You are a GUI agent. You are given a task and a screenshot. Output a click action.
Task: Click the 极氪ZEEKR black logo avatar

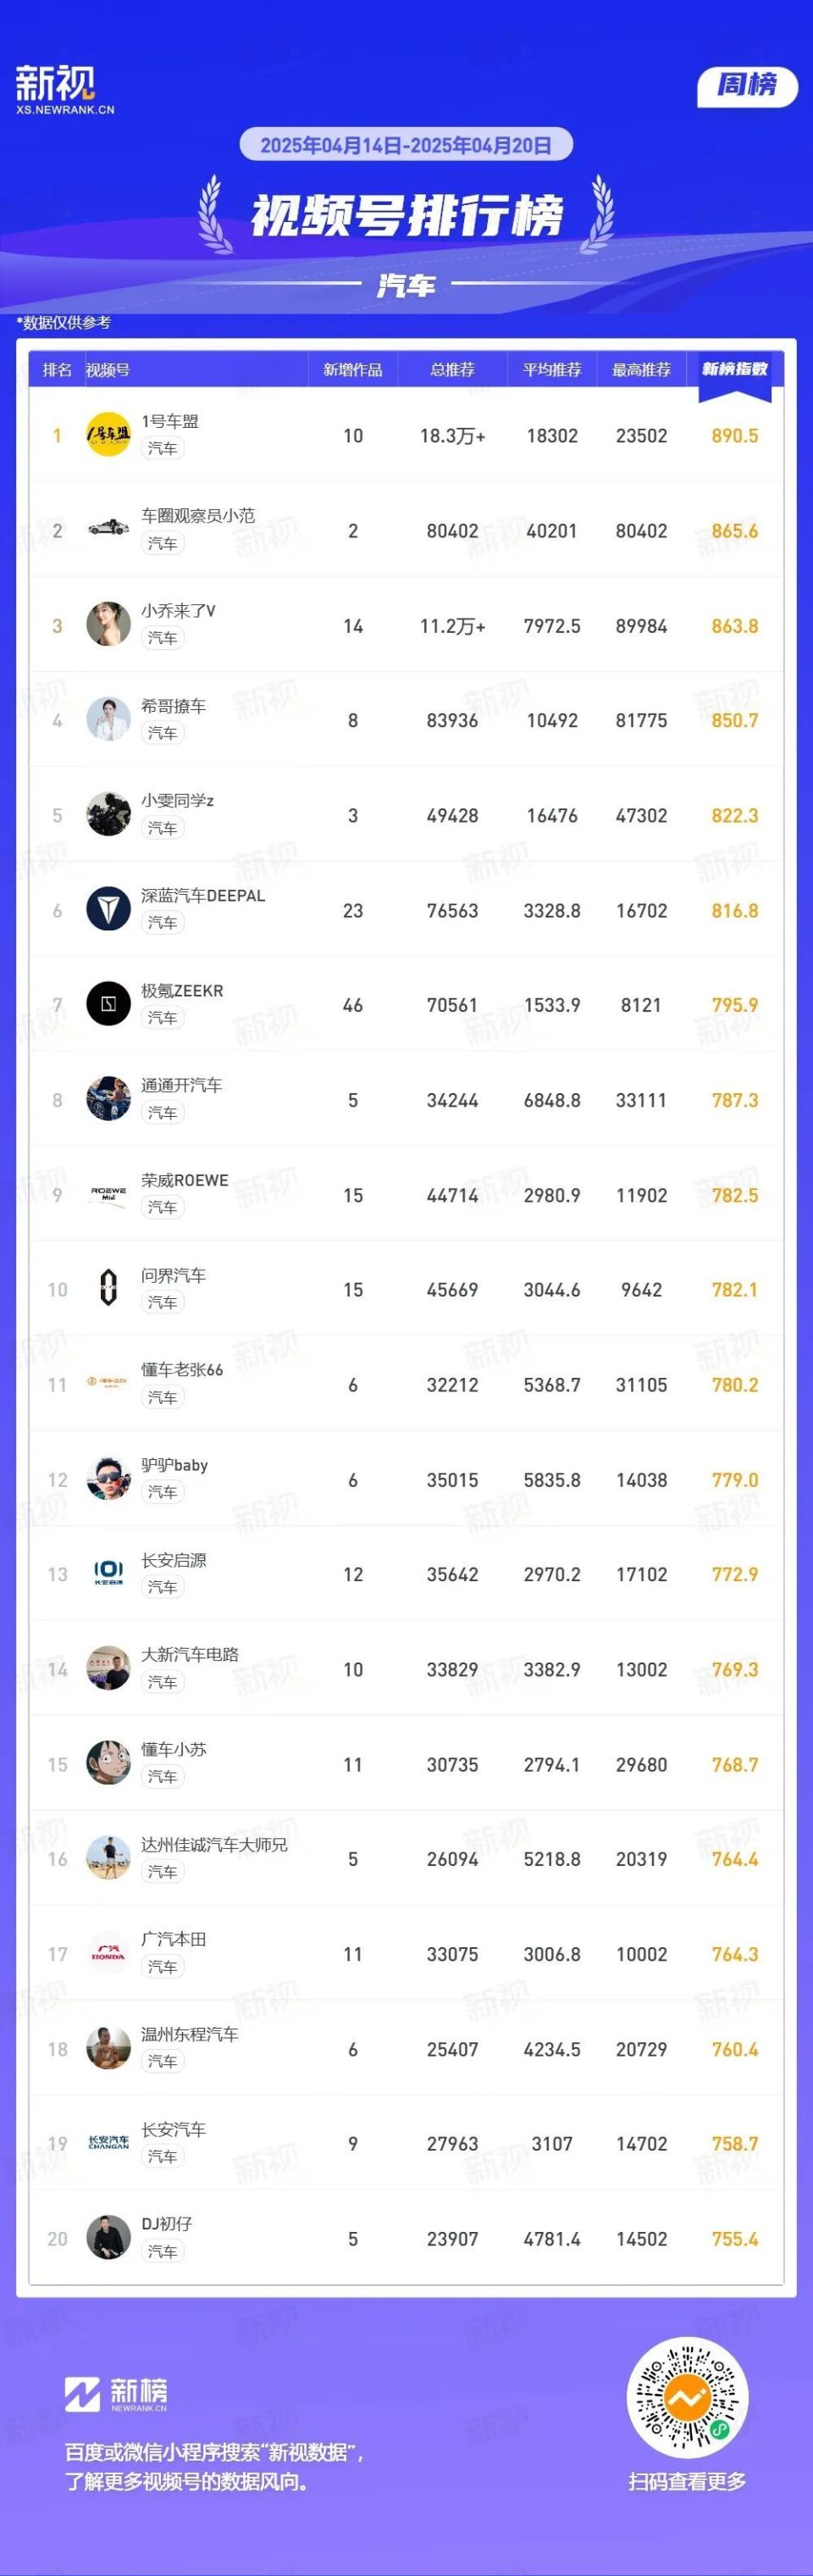pos(108,1005)
